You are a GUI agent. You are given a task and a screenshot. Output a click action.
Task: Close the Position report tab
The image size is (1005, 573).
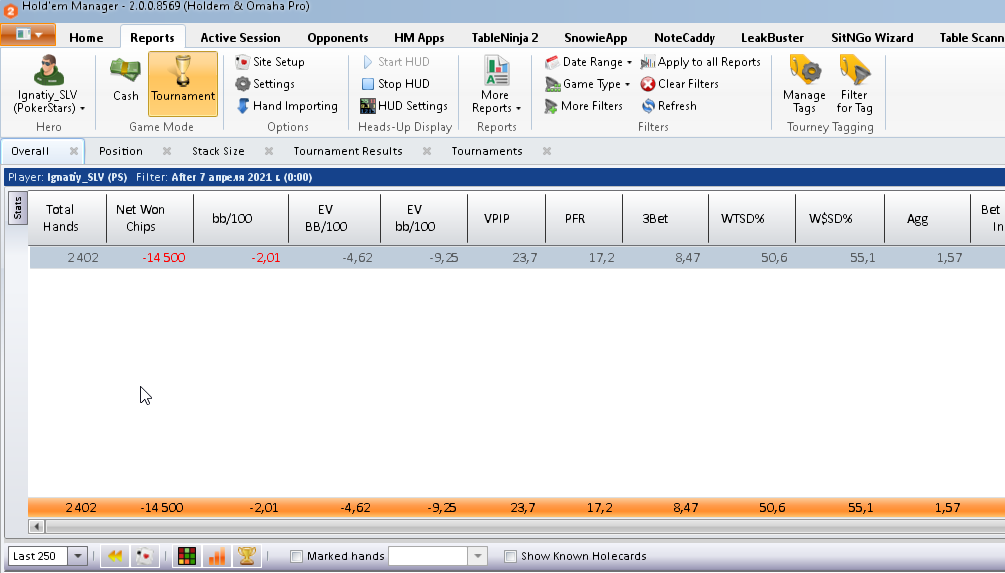[x=167, y=151]
